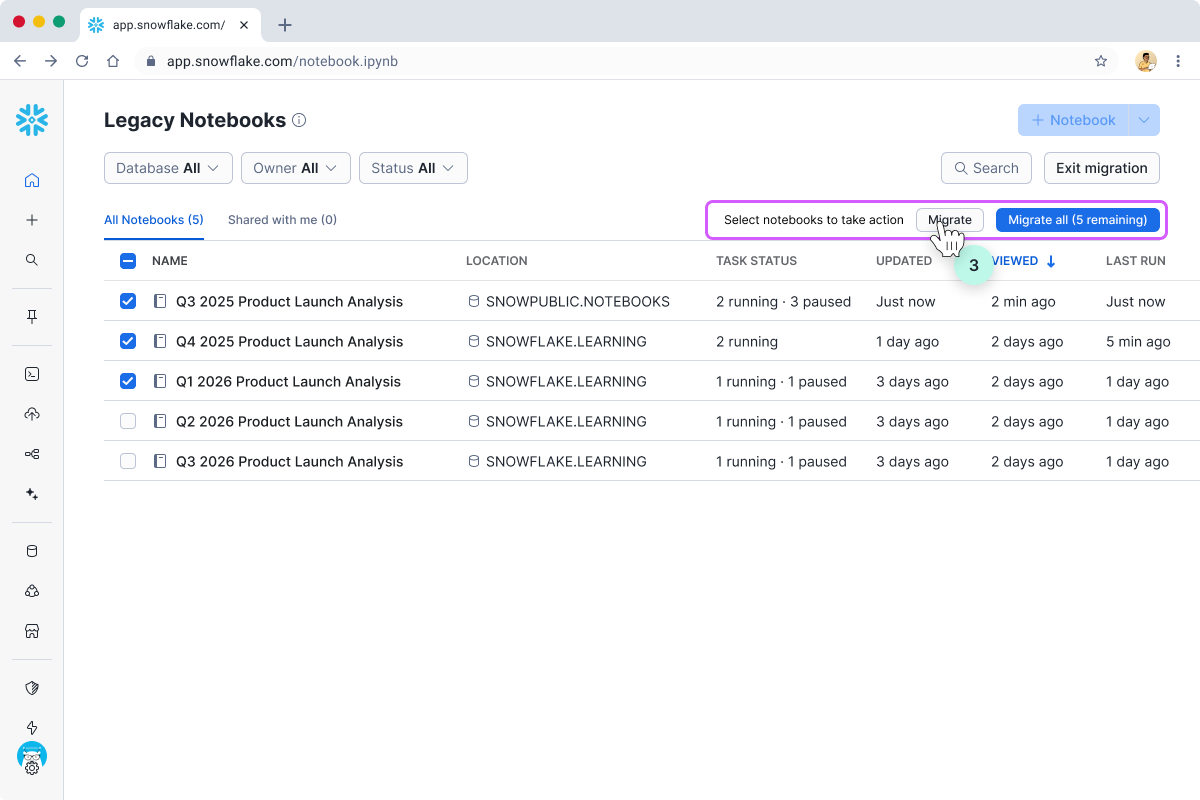Open the Home icon in sidebar

coord(32,181)
